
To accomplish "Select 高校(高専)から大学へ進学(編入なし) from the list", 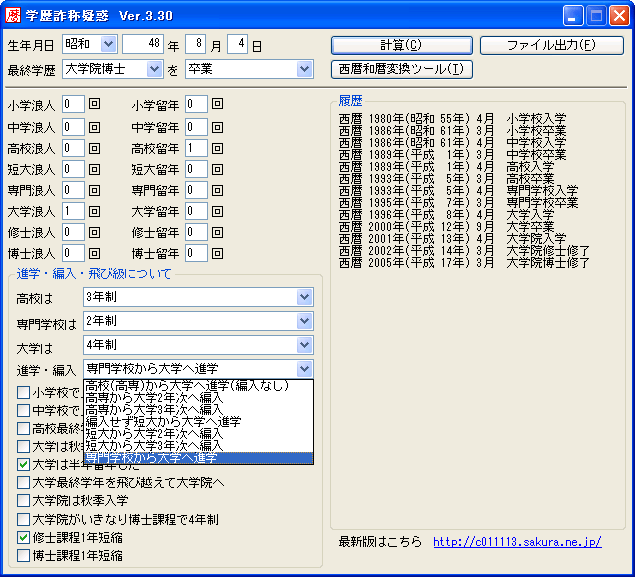I will click(x=187, y=386).
